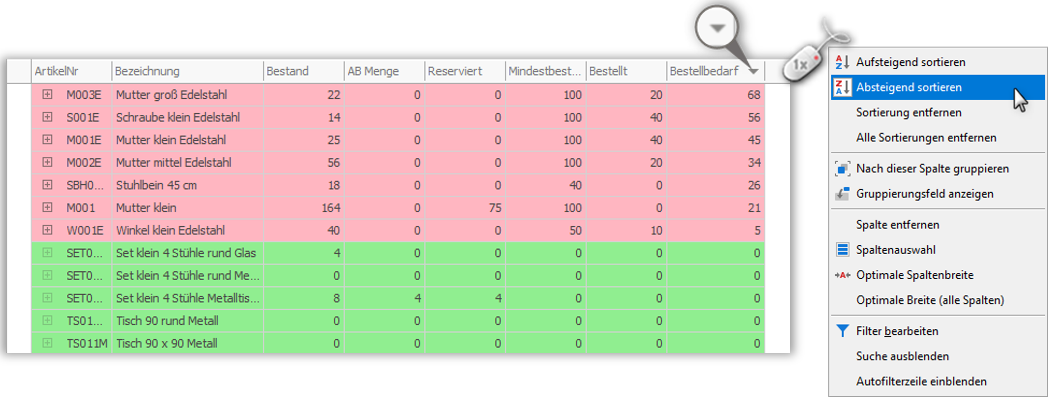The width and height of the screenshot is (1058, 404).
Task: Click the blue filter funnel icon
Action: pos(842,331)
